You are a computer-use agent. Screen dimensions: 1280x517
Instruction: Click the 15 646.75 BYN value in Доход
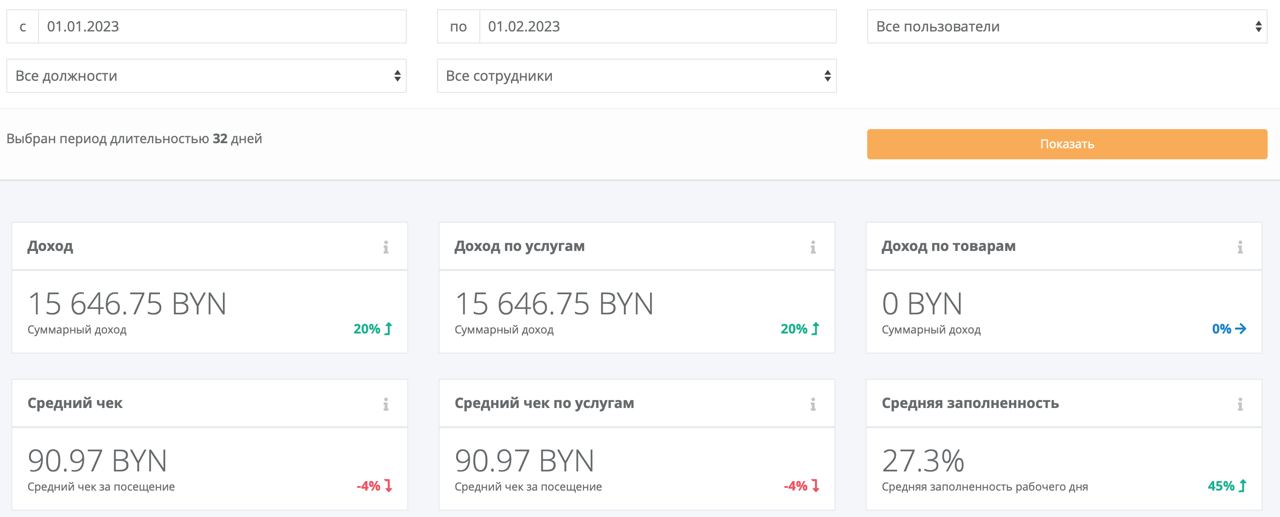click(127, 303)
